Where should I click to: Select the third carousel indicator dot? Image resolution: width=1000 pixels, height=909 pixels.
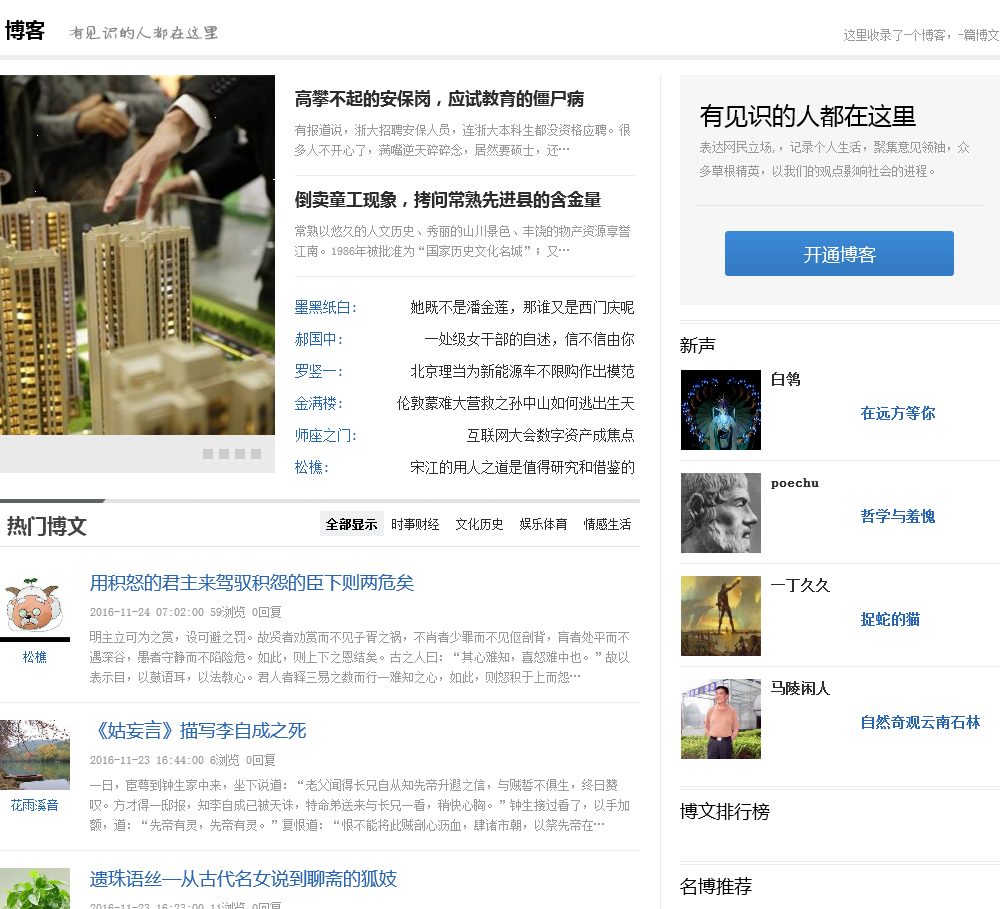tap(240, 454)
